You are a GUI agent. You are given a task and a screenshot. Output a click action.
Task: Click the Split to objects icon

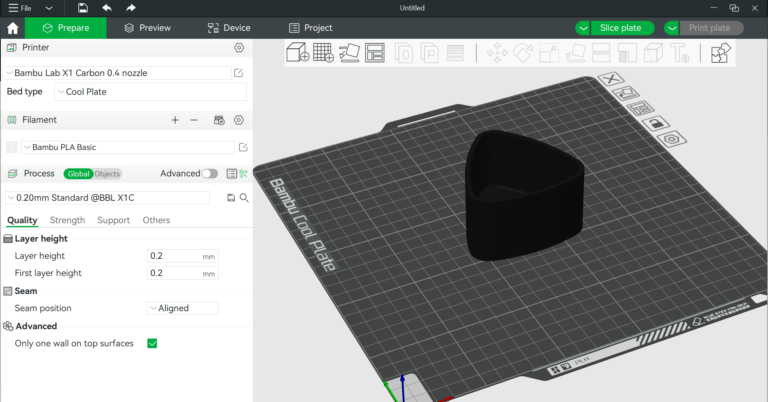[404, 53]
